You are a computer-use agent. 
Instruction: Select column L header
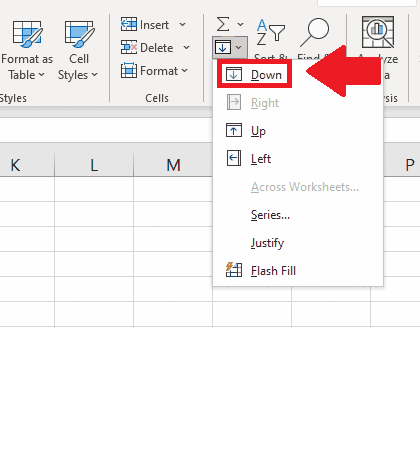(94, 165)
